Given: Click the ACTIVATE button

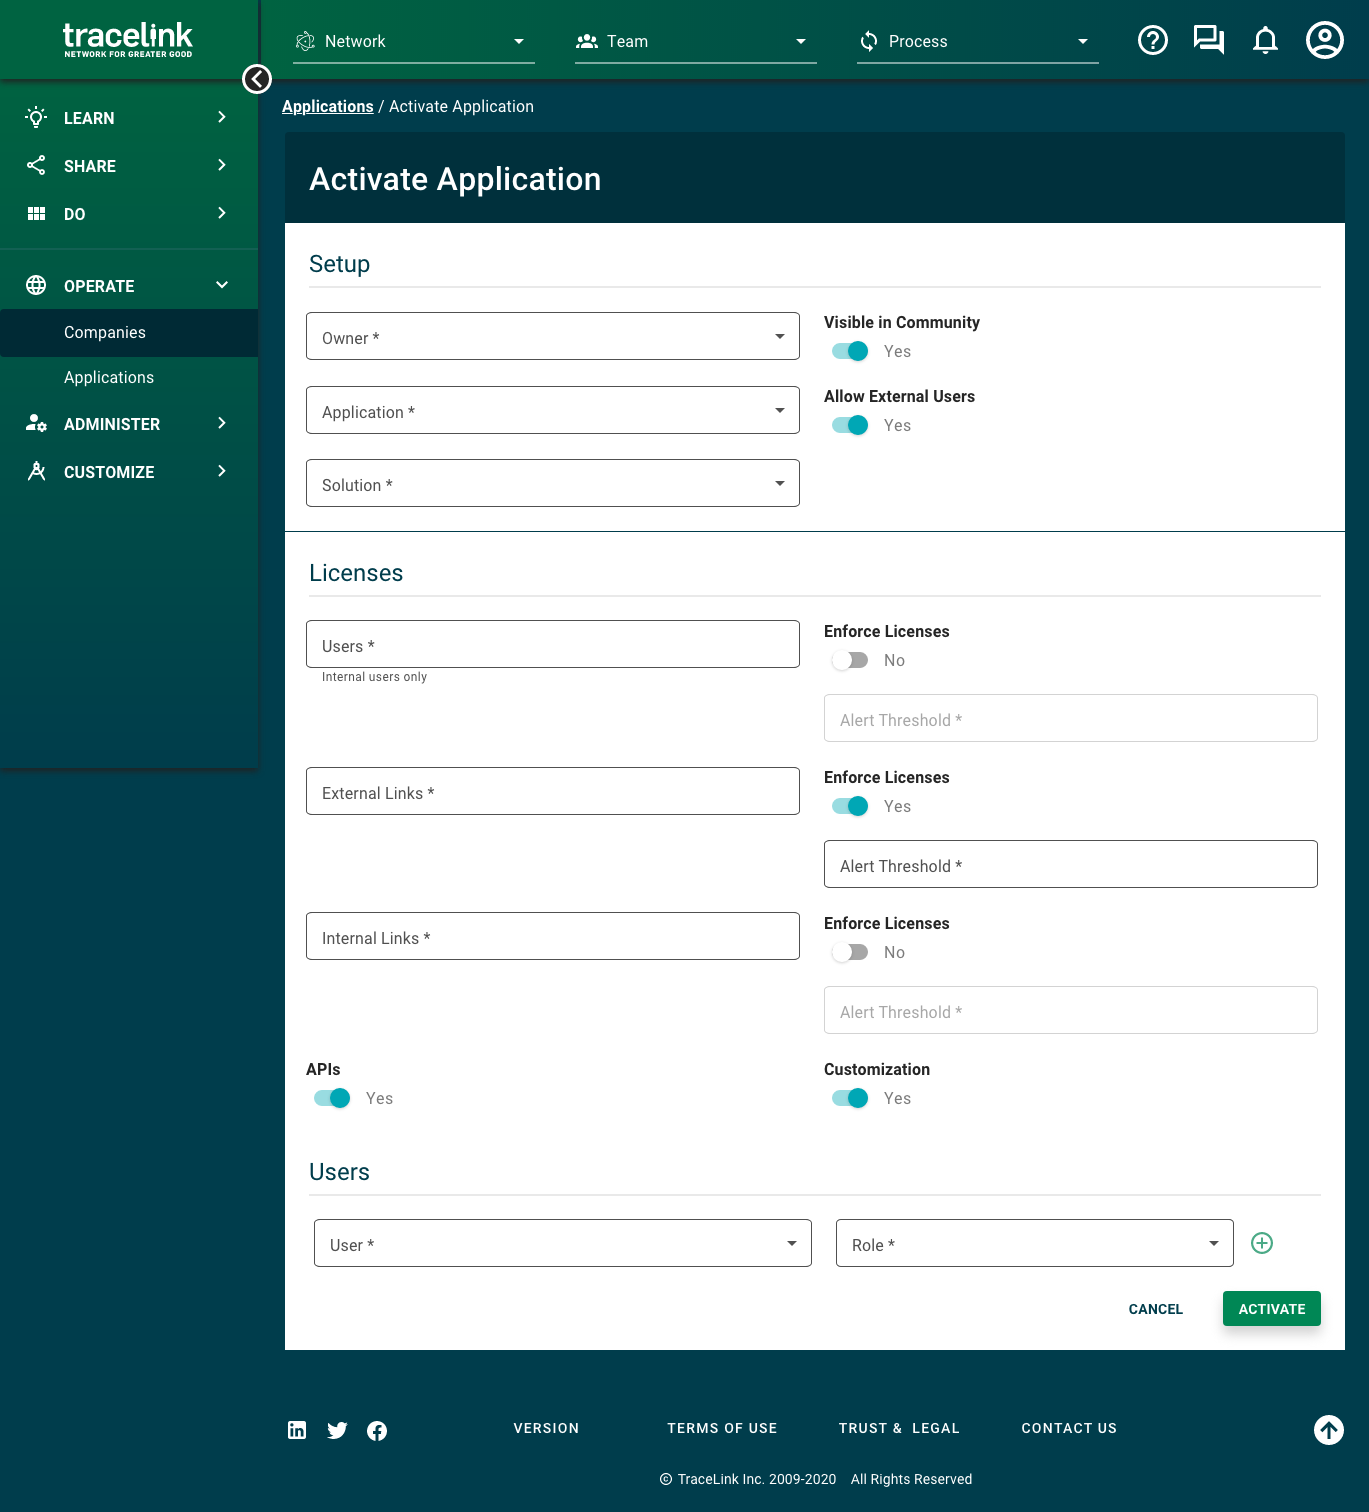Looking at the screenshot, I should click(1272, 1308).
